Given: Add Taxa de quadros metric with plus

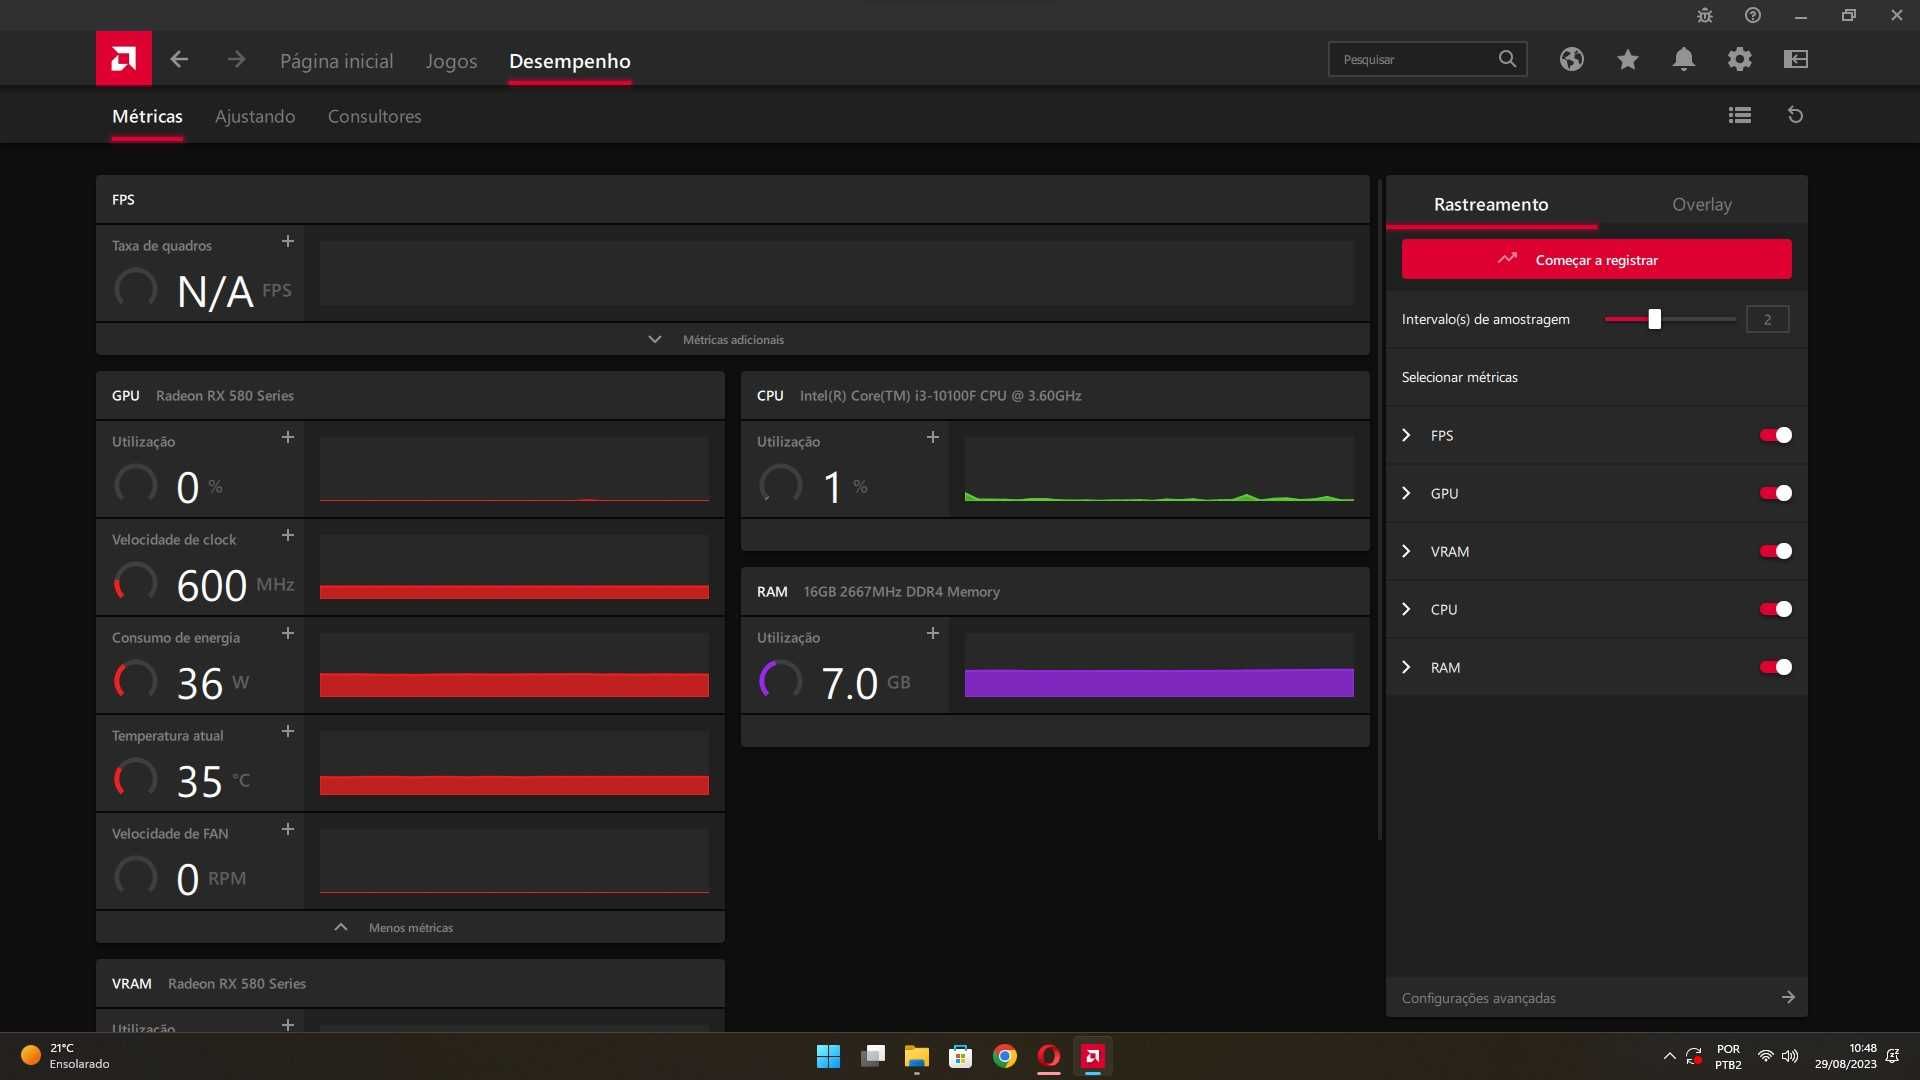Looking at the screenshot, I should [288, 241].
